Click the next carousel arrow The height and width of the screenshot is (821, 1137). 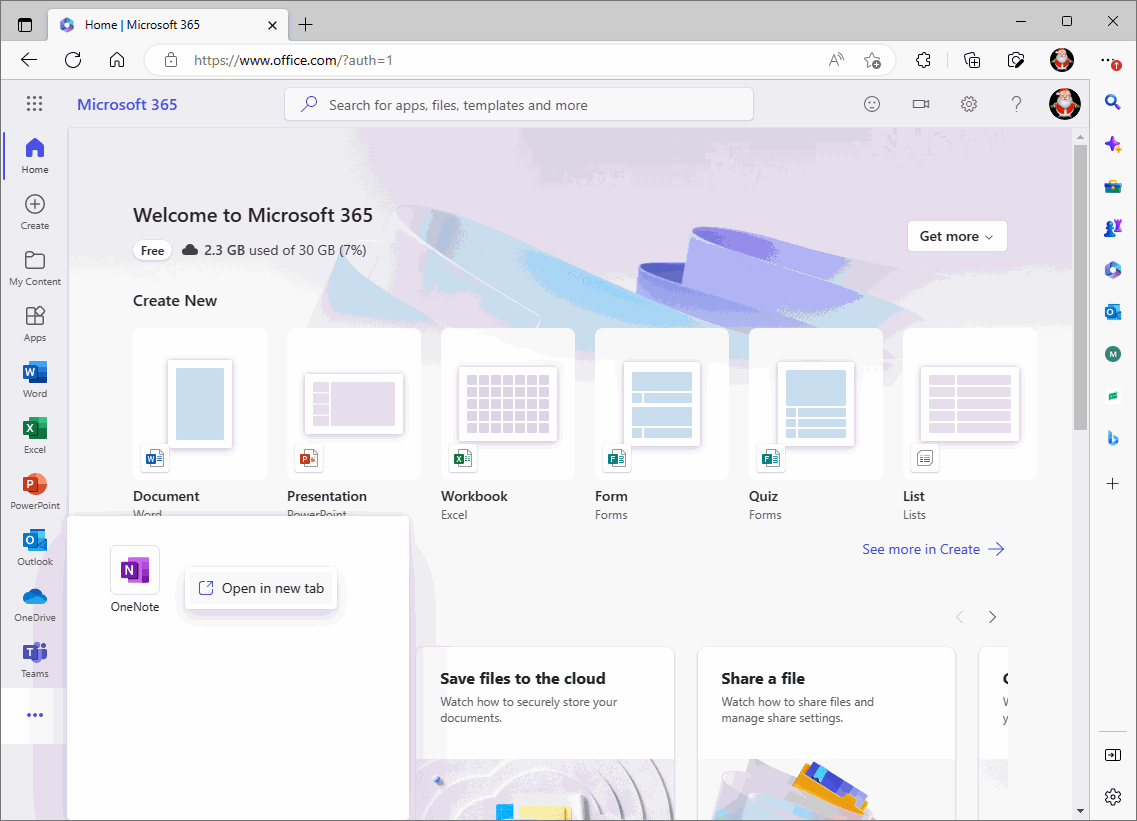tap(992, 617)
